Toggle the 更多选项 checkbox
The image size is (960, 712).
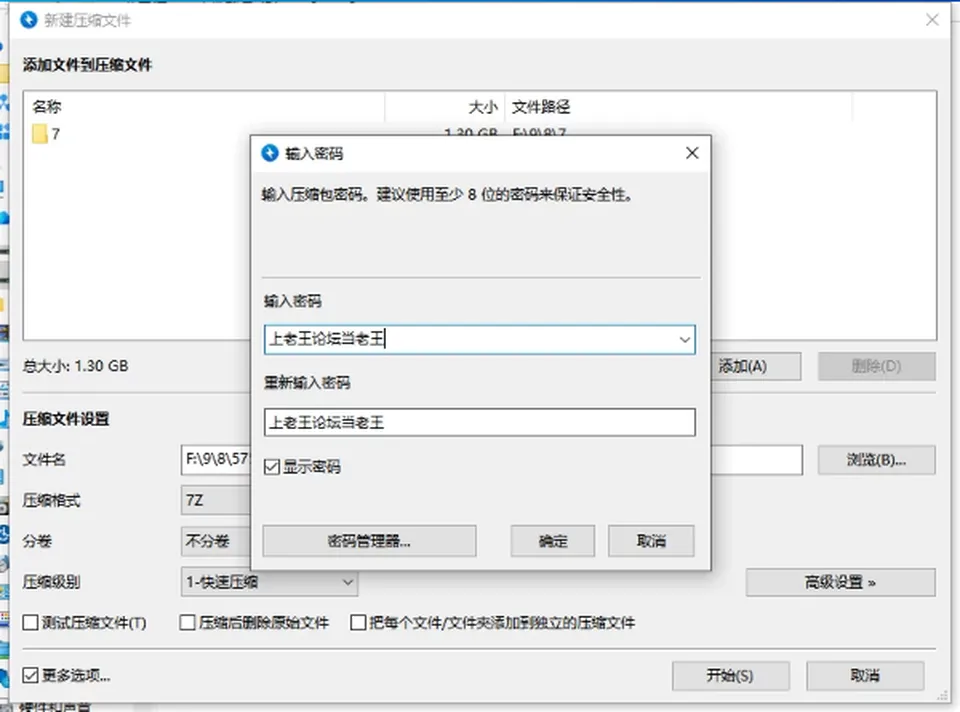[x=30, y=675]
